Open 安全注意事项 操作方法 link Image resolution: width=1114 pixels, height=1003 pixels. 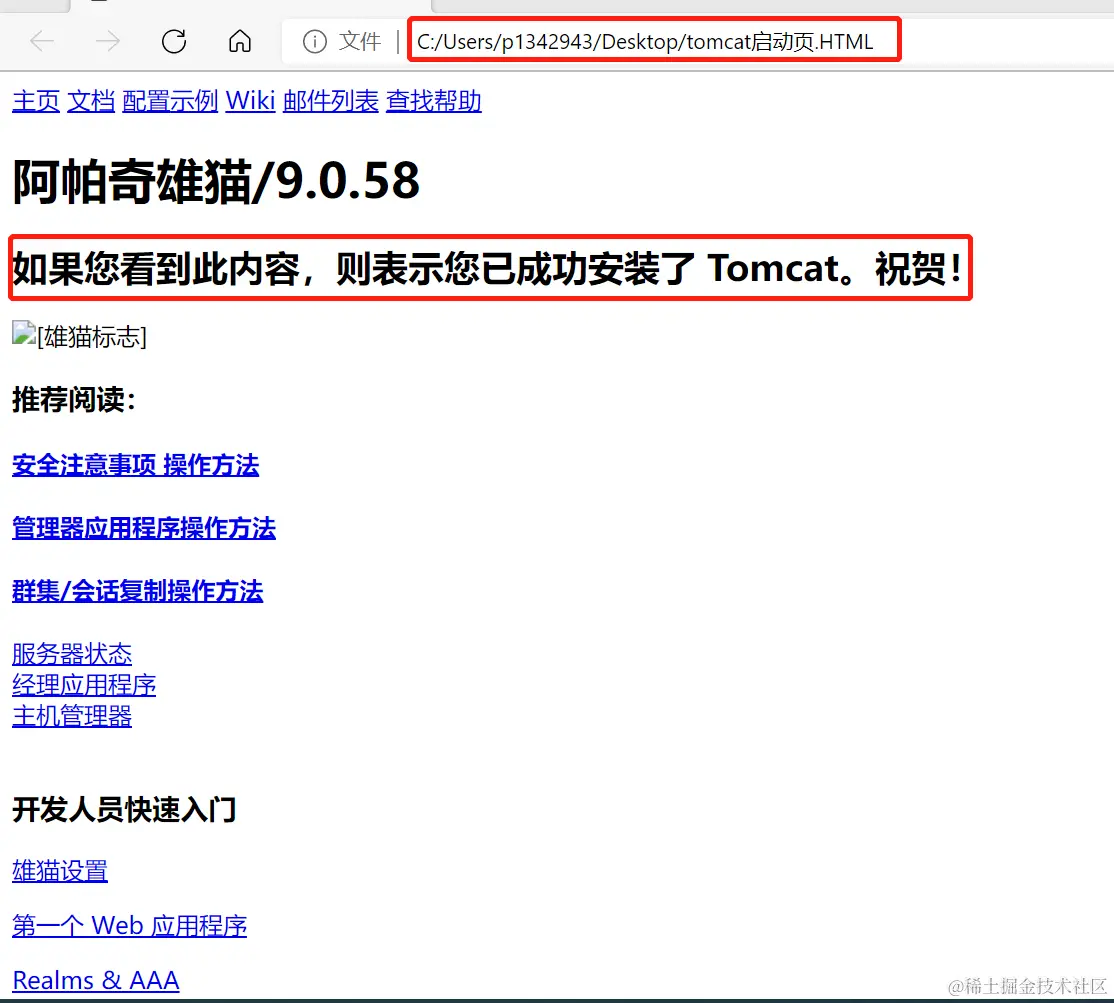pyautogui.click(x=136, y=465)
